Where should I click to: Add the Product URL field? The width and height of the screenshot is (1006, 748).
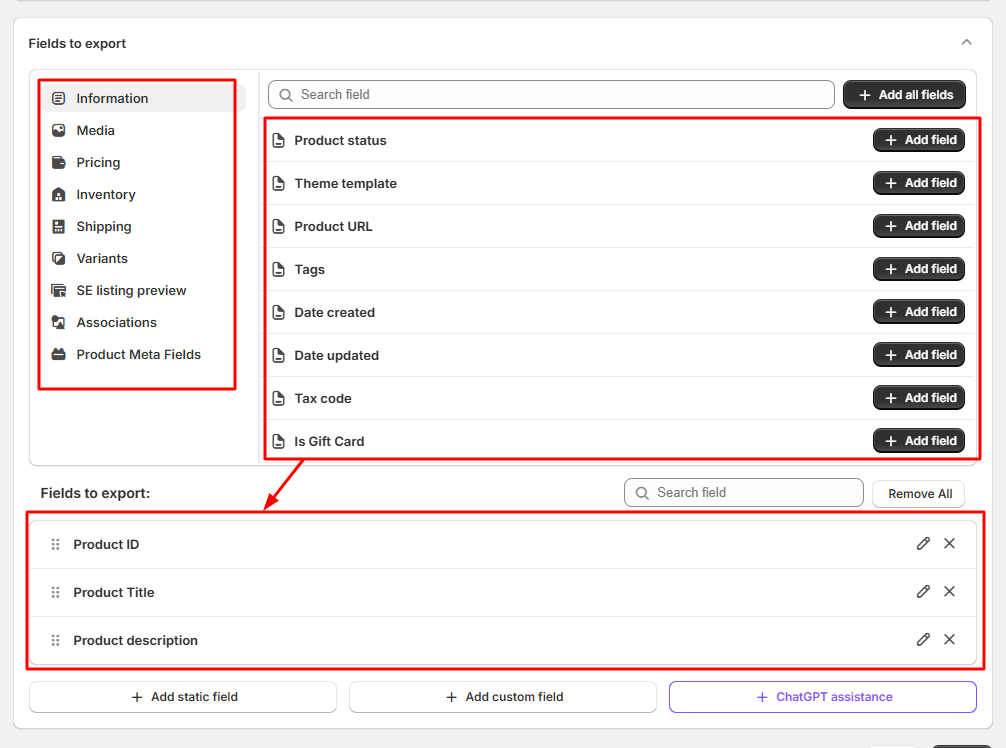tap(919, 226)
